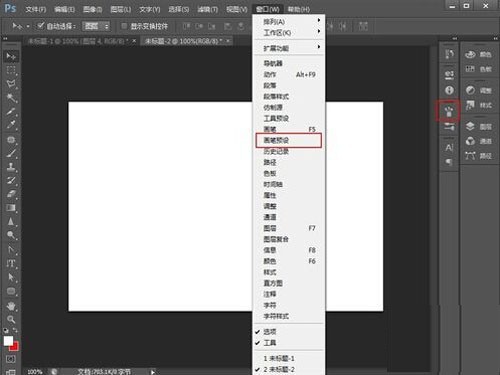
Task: Click the Ps application logo
Action: point(10,8)
